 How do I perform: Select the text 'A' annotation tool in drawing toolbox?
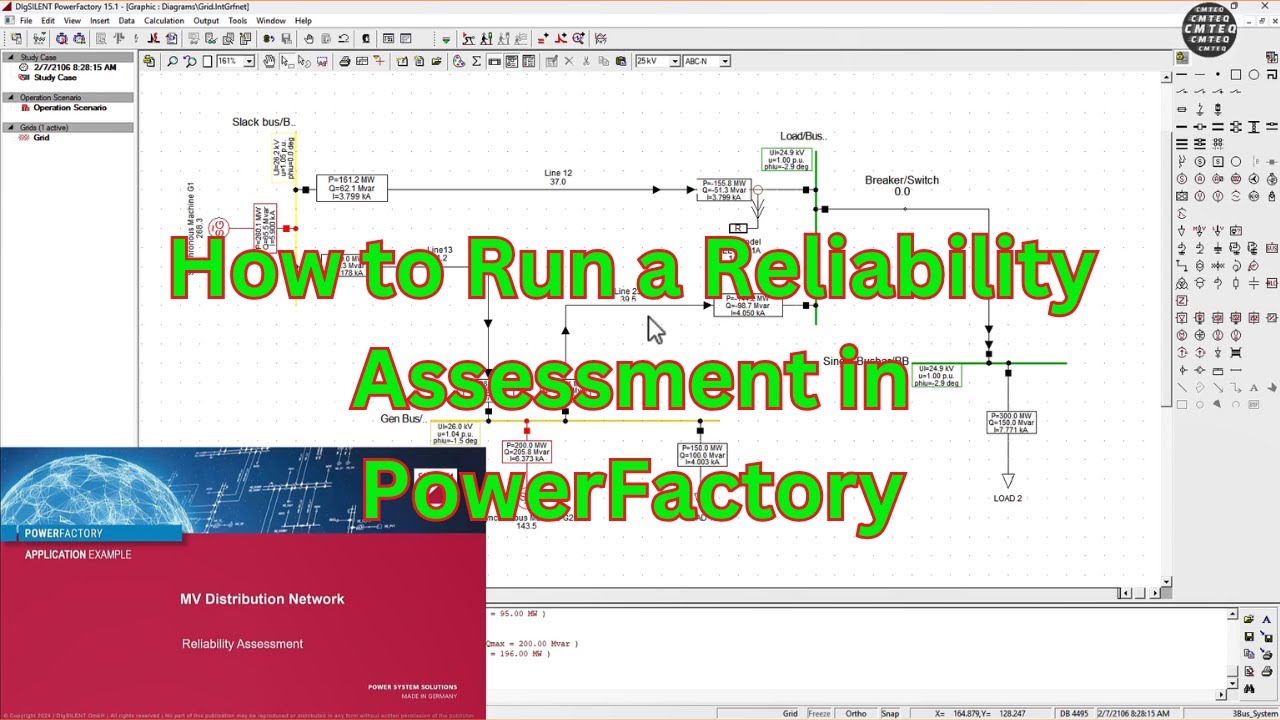point(1254,388)
